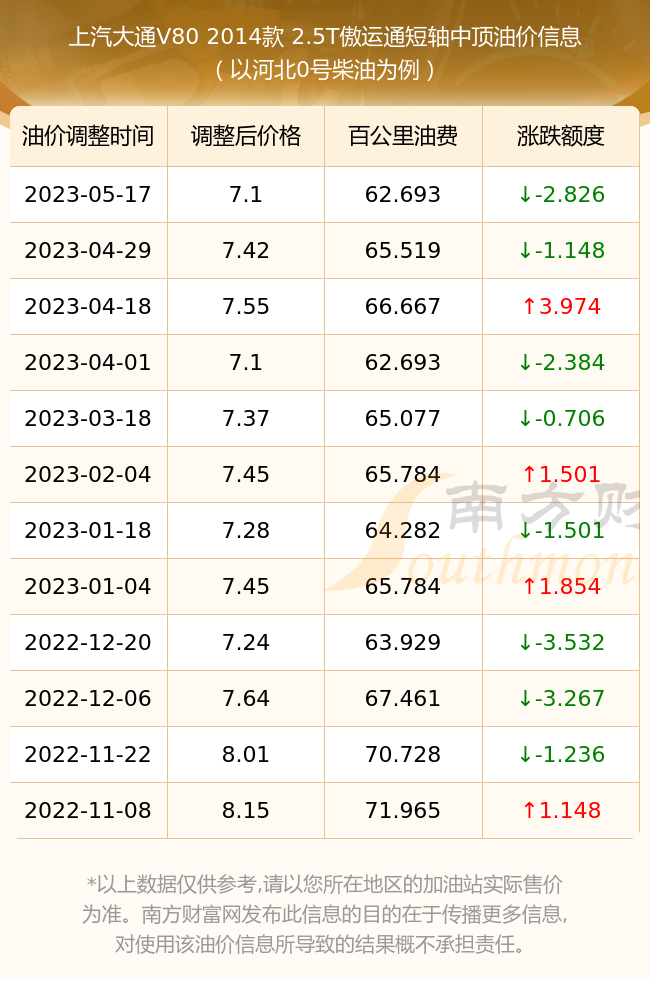650x1000 pixels.
Task: Click the green down arrow beside -2.384
Action: 525,362
